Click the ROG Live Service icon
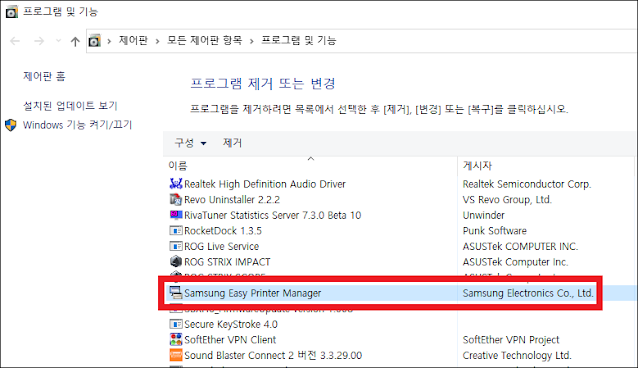Screen dimensions: 638x368 coord(176,246)
